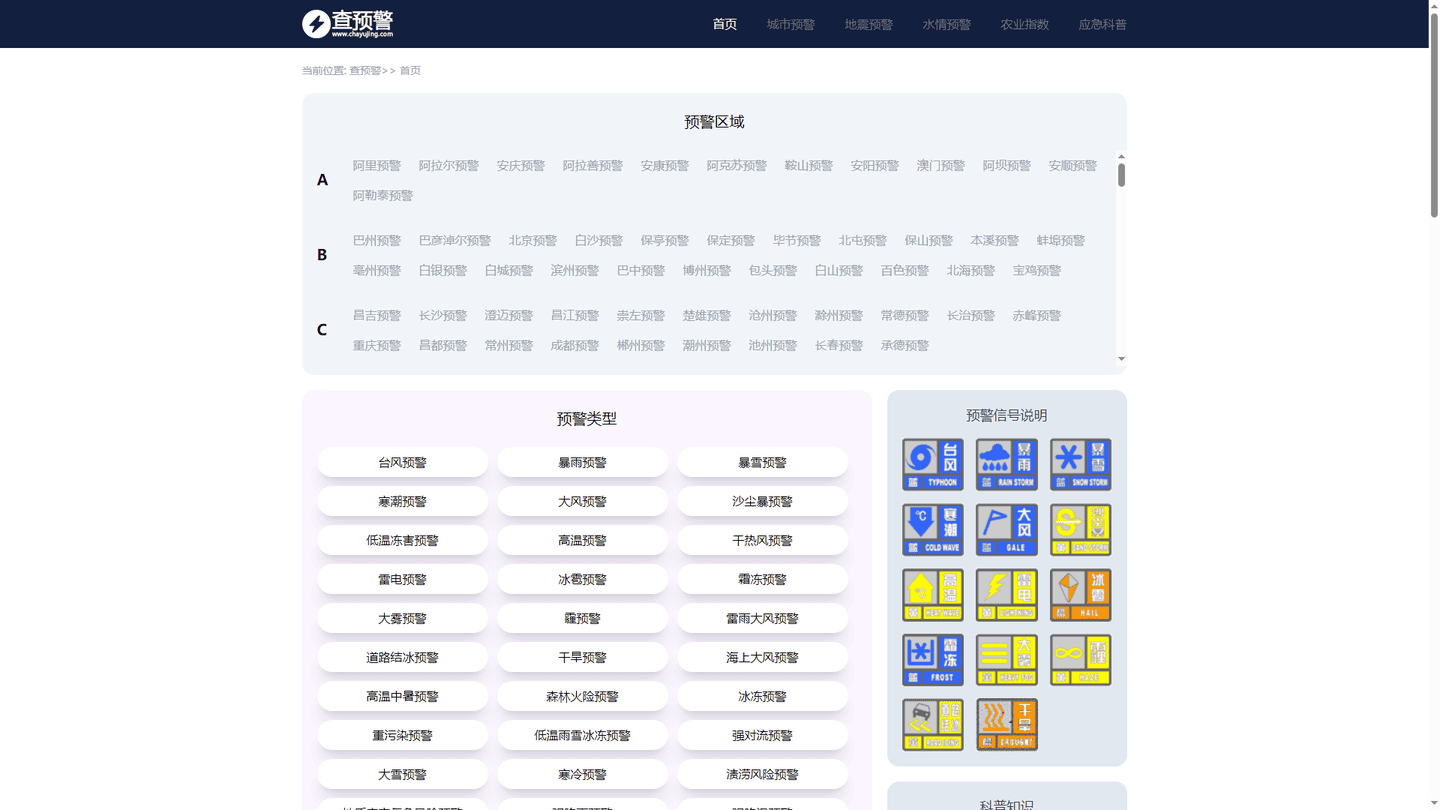Go to the 首页 nav tab

[725, 24]
